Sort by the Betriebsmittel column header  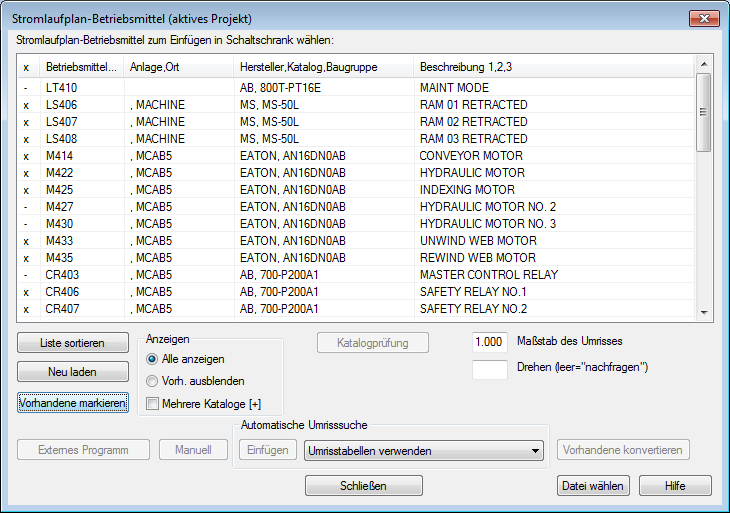point(81,67)
